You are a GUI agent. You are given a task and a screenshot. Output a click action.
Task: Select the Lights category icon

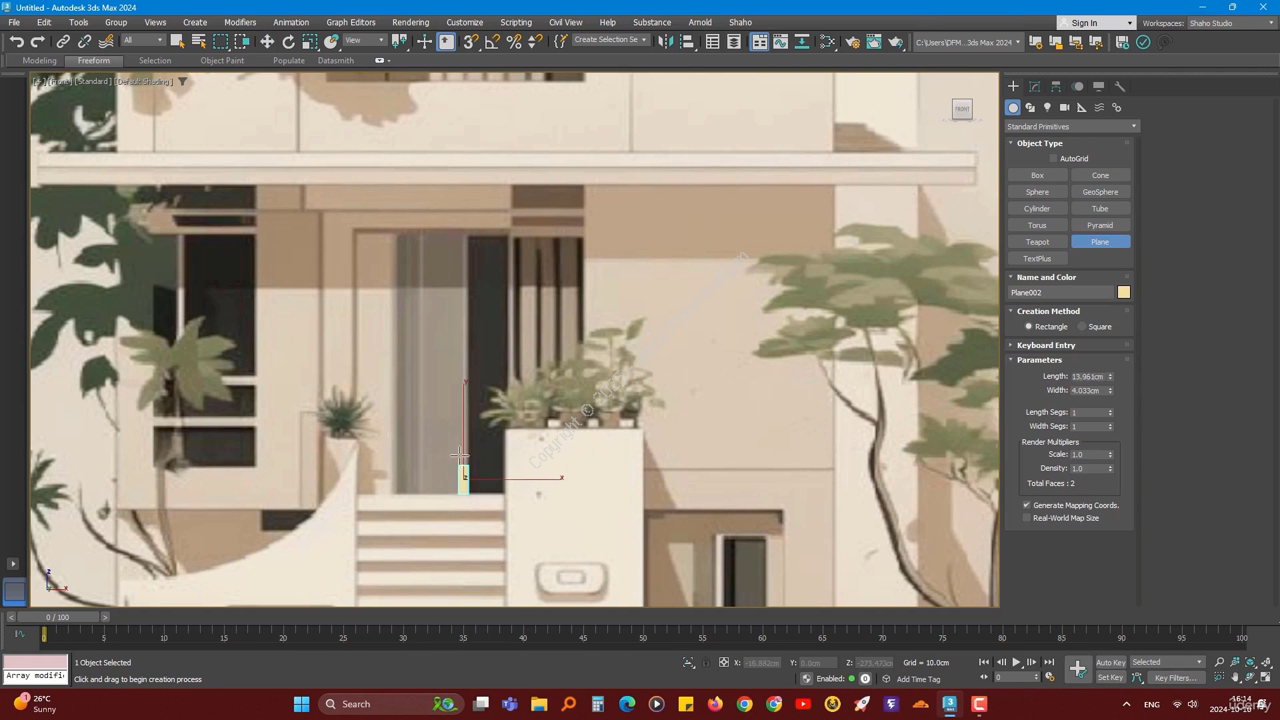[1047, 107]
